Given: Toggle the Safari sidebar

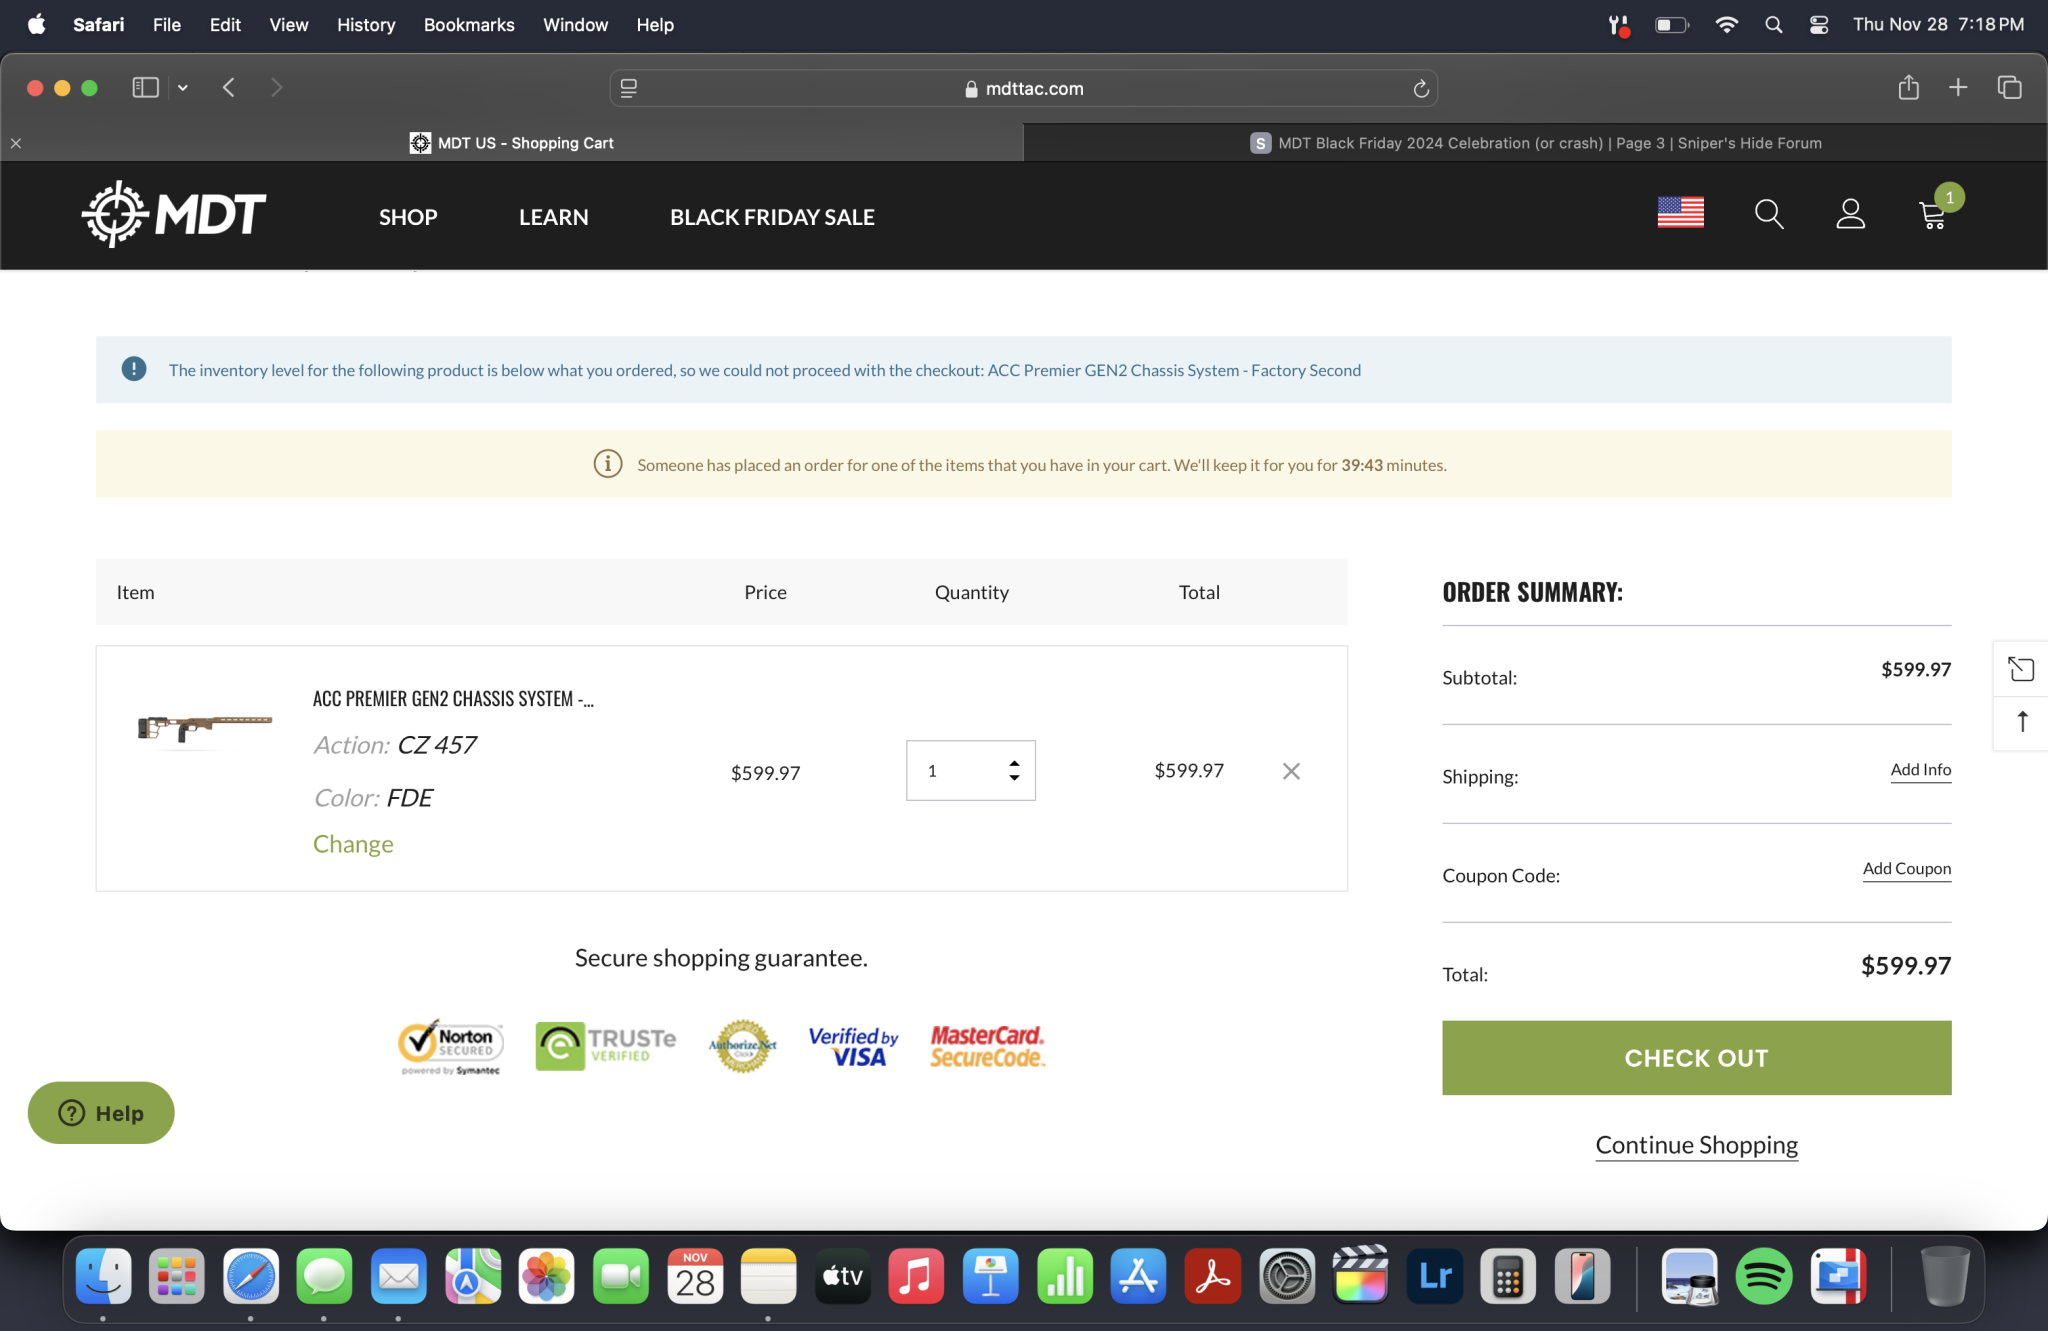Looking at the screenshot, I should (x=145, y=88).
